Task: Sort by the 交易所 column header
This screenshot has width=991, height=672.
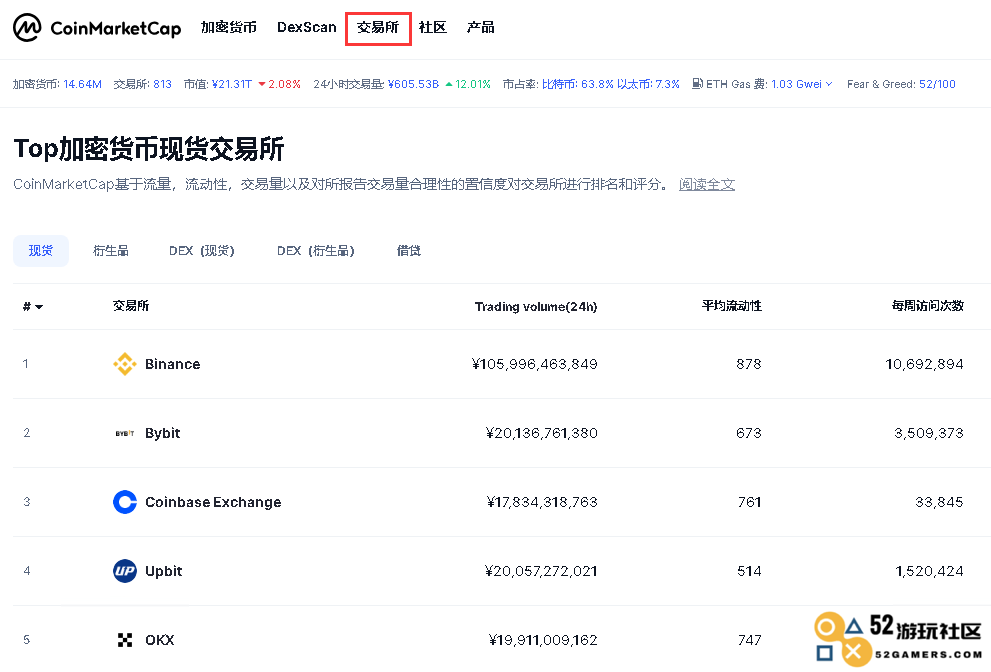Action: click(131, 306)
